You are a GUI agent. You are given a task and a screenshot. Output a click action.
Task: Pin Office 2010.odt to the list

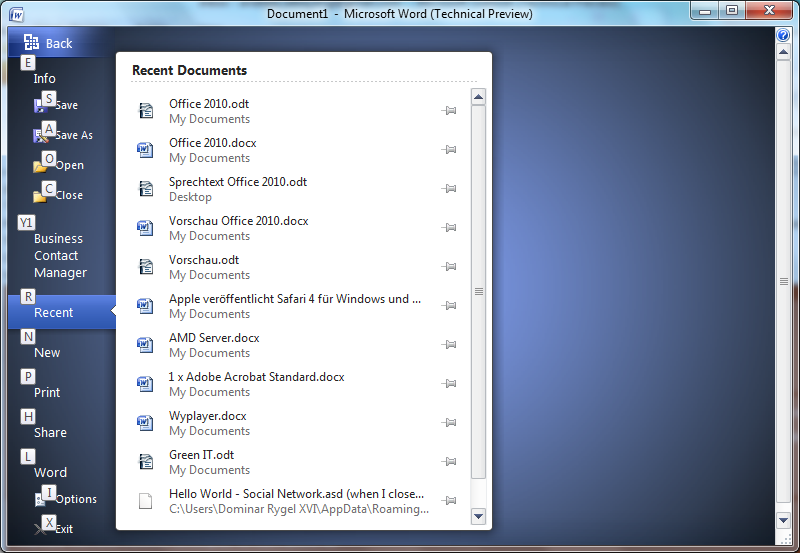click(449, 110)
